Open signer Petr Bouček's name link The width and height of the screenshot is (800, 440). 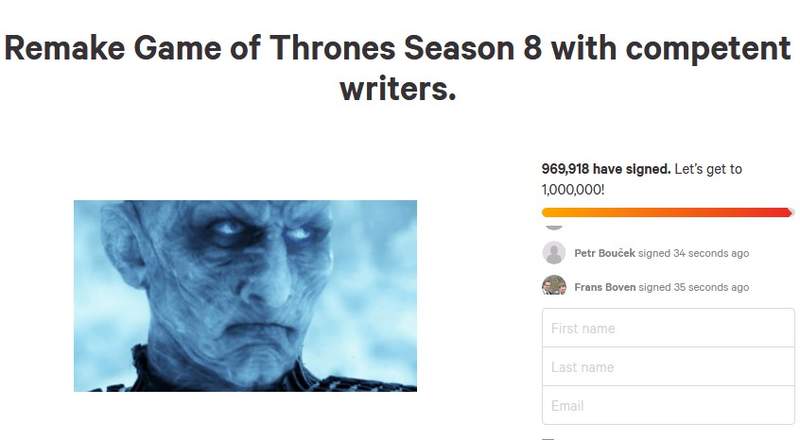pyautogui.click(x=604, y=253)
